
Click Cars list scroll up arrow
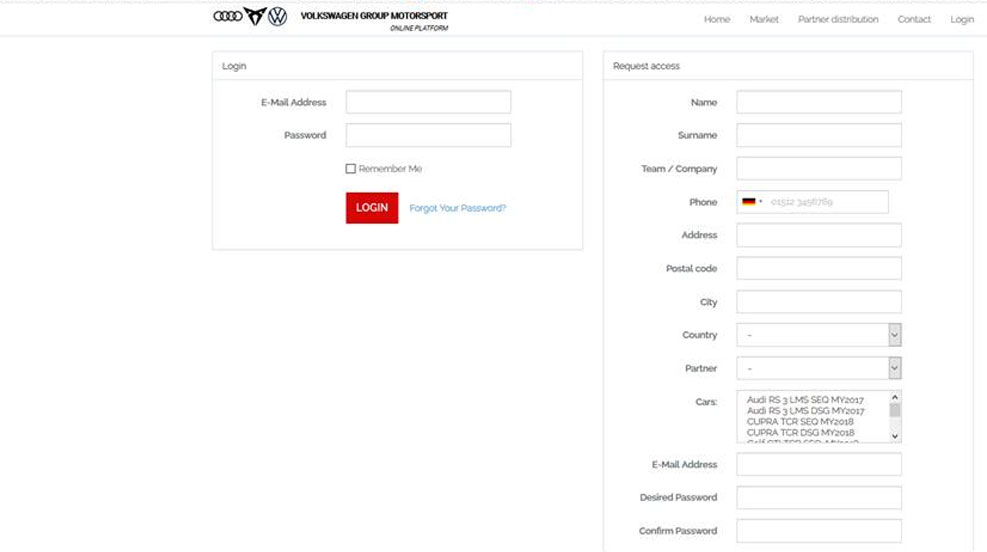click(x=894, y=397)
